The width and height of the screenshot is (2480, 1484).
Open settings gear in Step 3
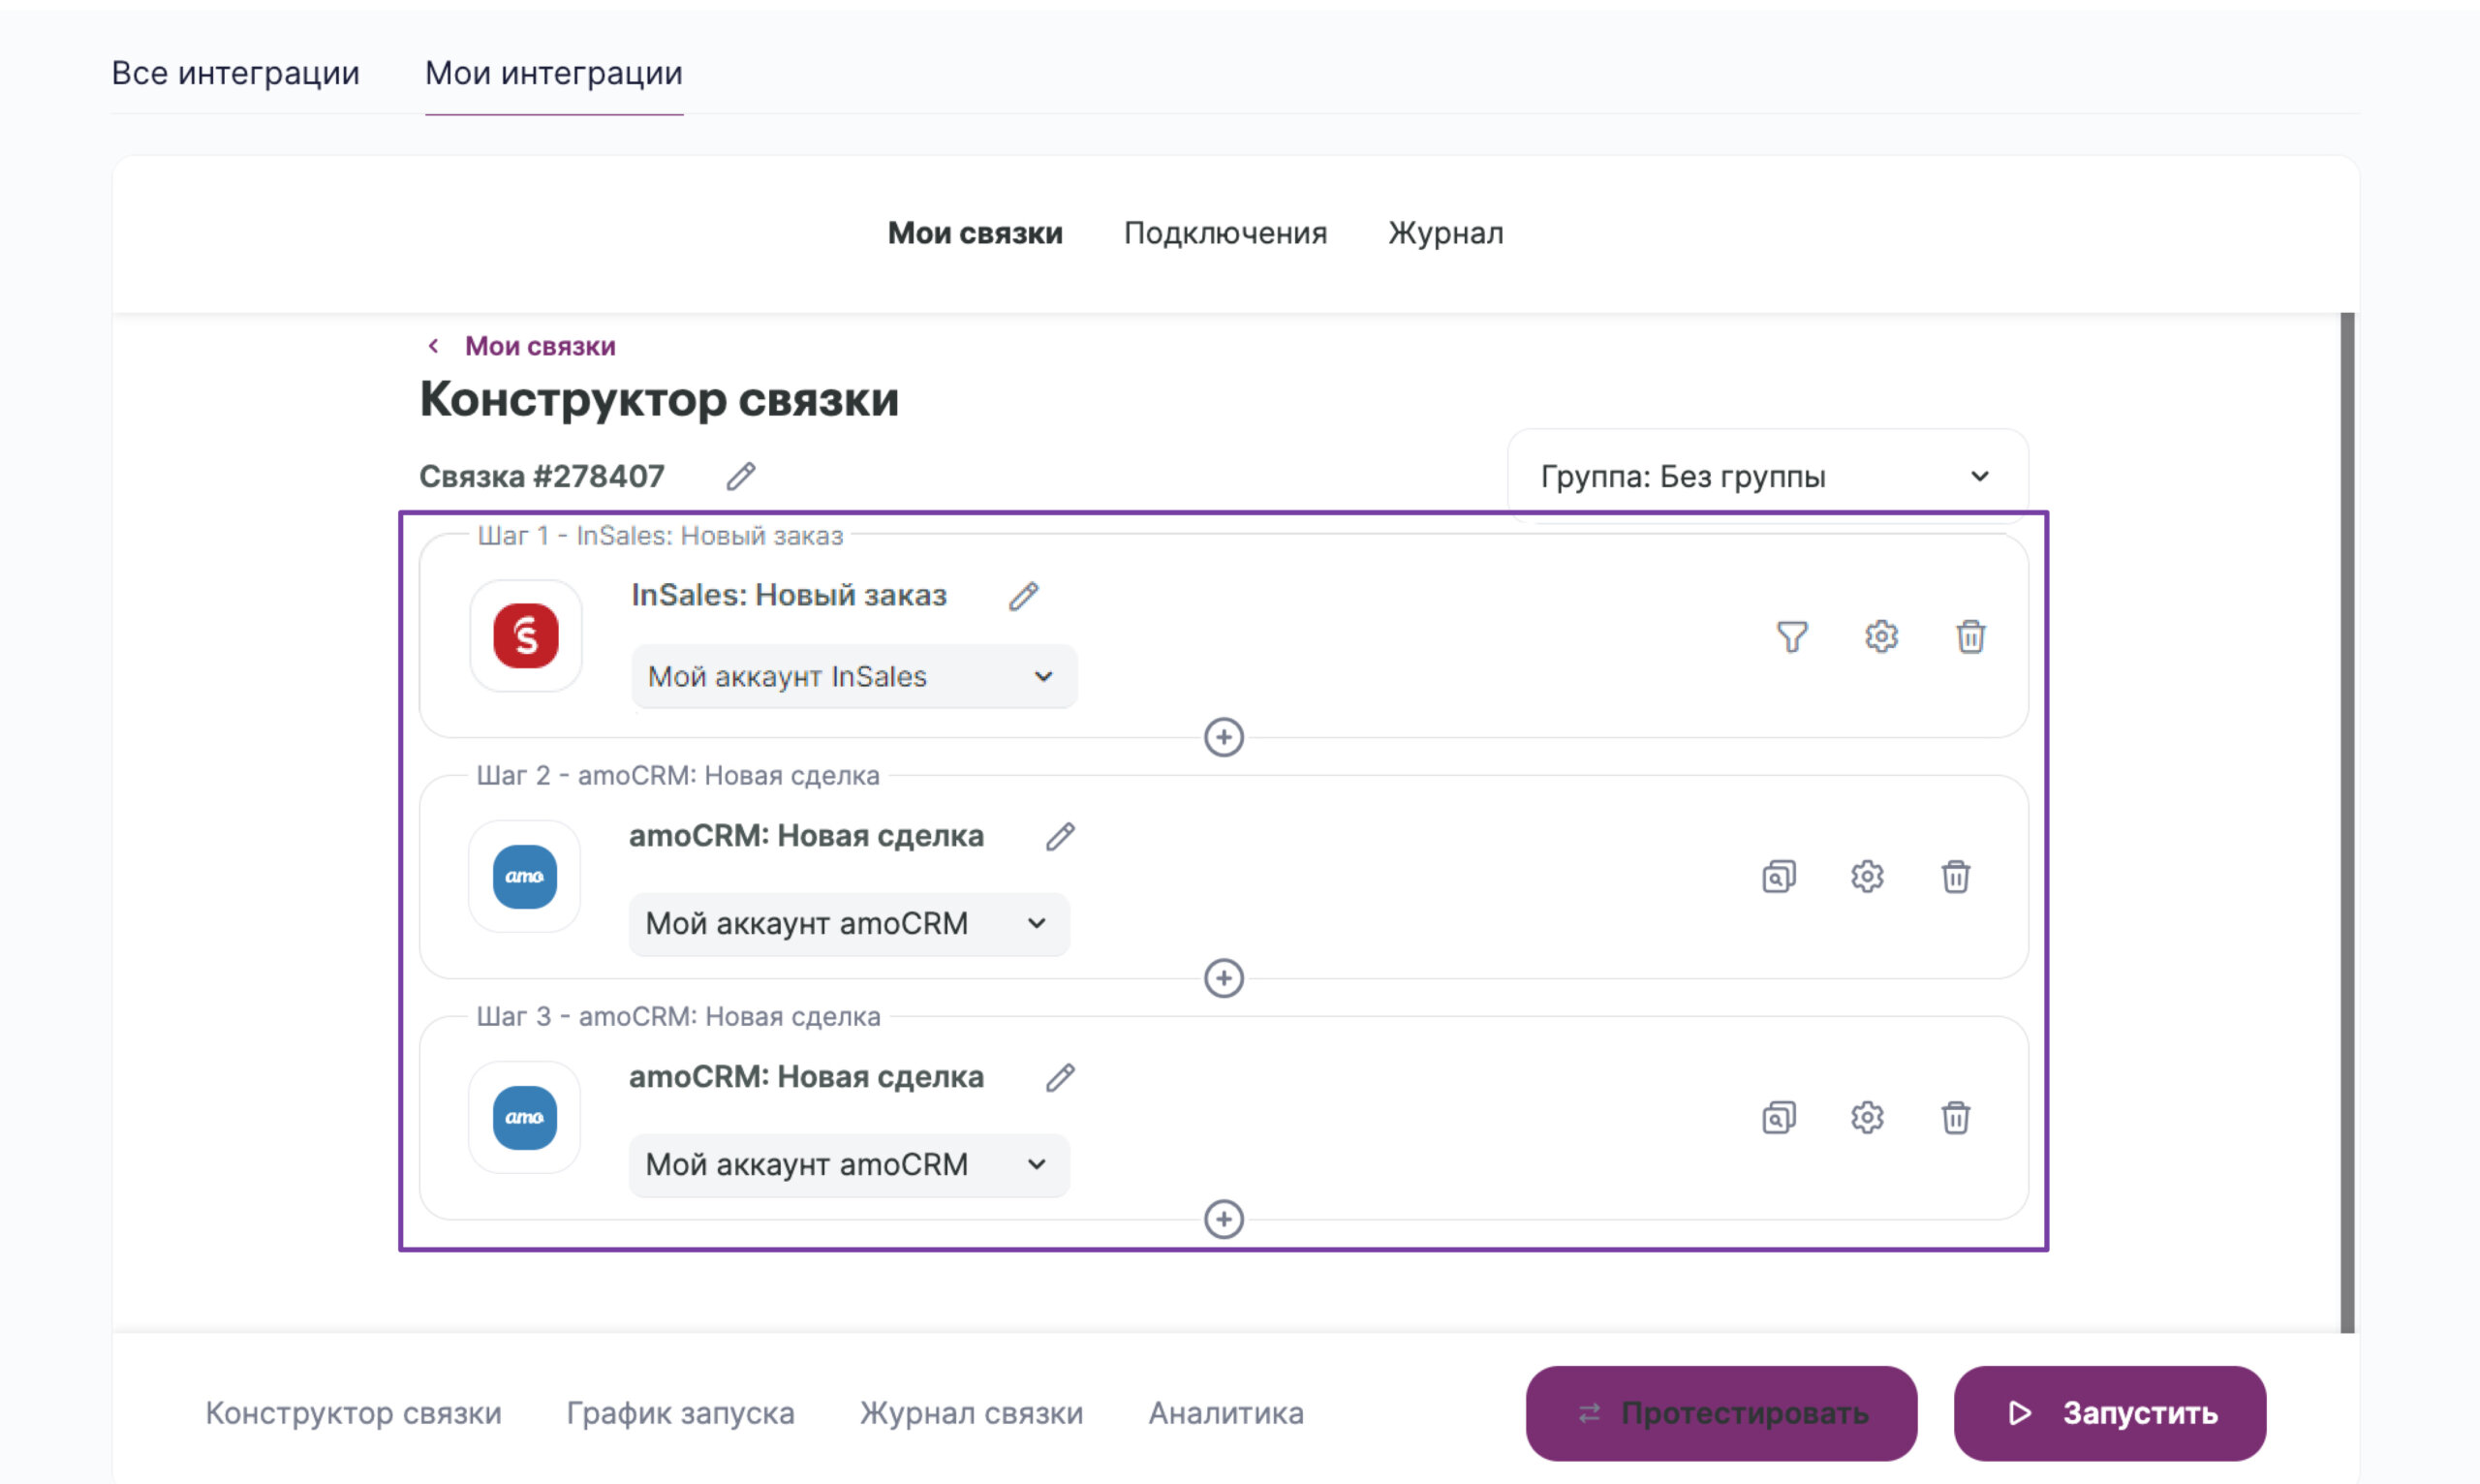pos(1866,1118)
